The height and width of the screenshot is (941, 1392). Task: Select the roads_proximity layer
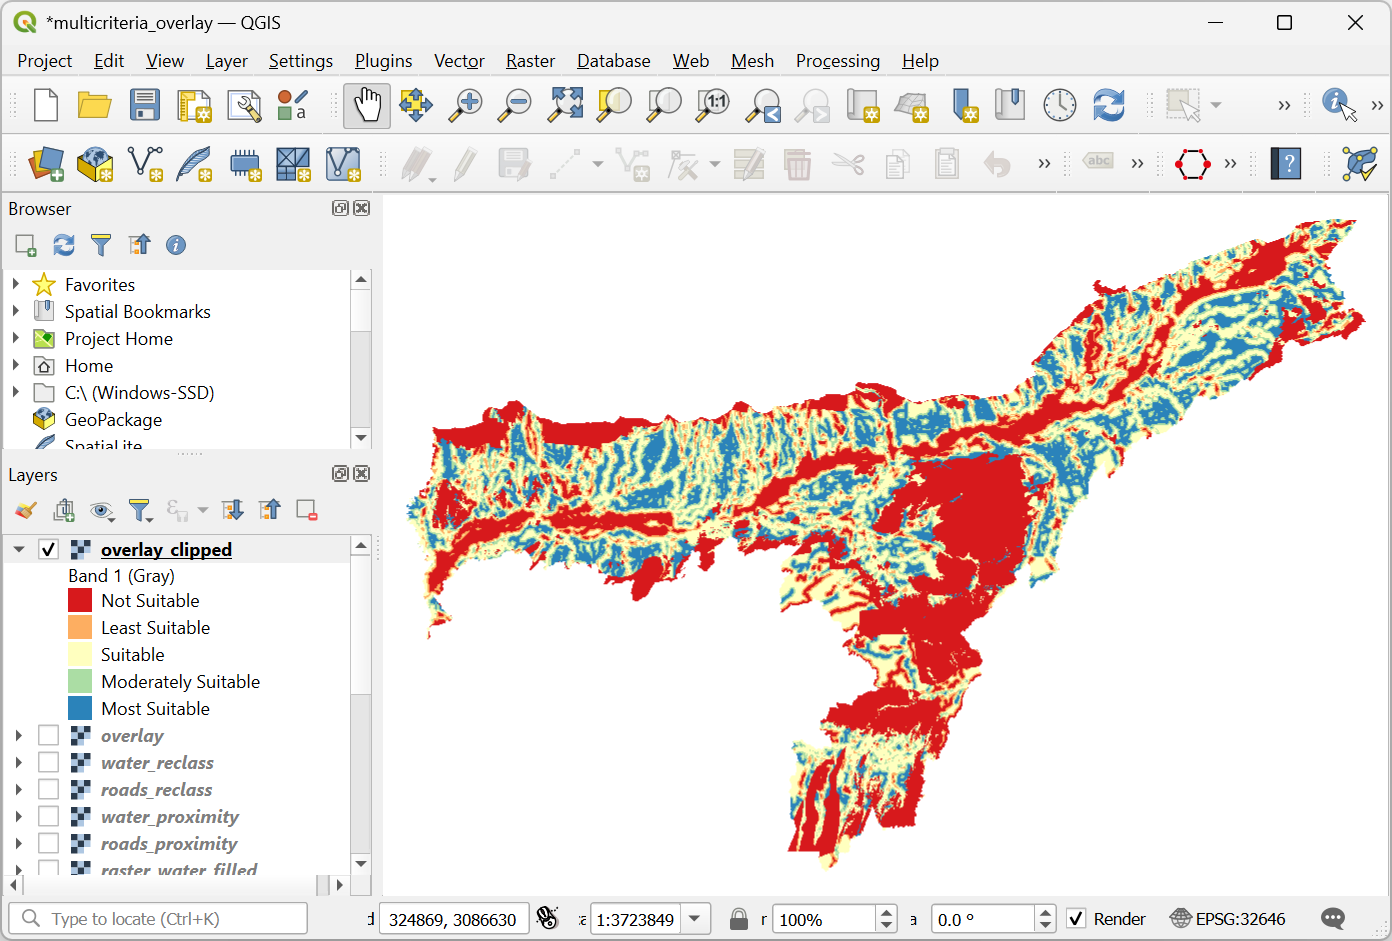[169, 844]
